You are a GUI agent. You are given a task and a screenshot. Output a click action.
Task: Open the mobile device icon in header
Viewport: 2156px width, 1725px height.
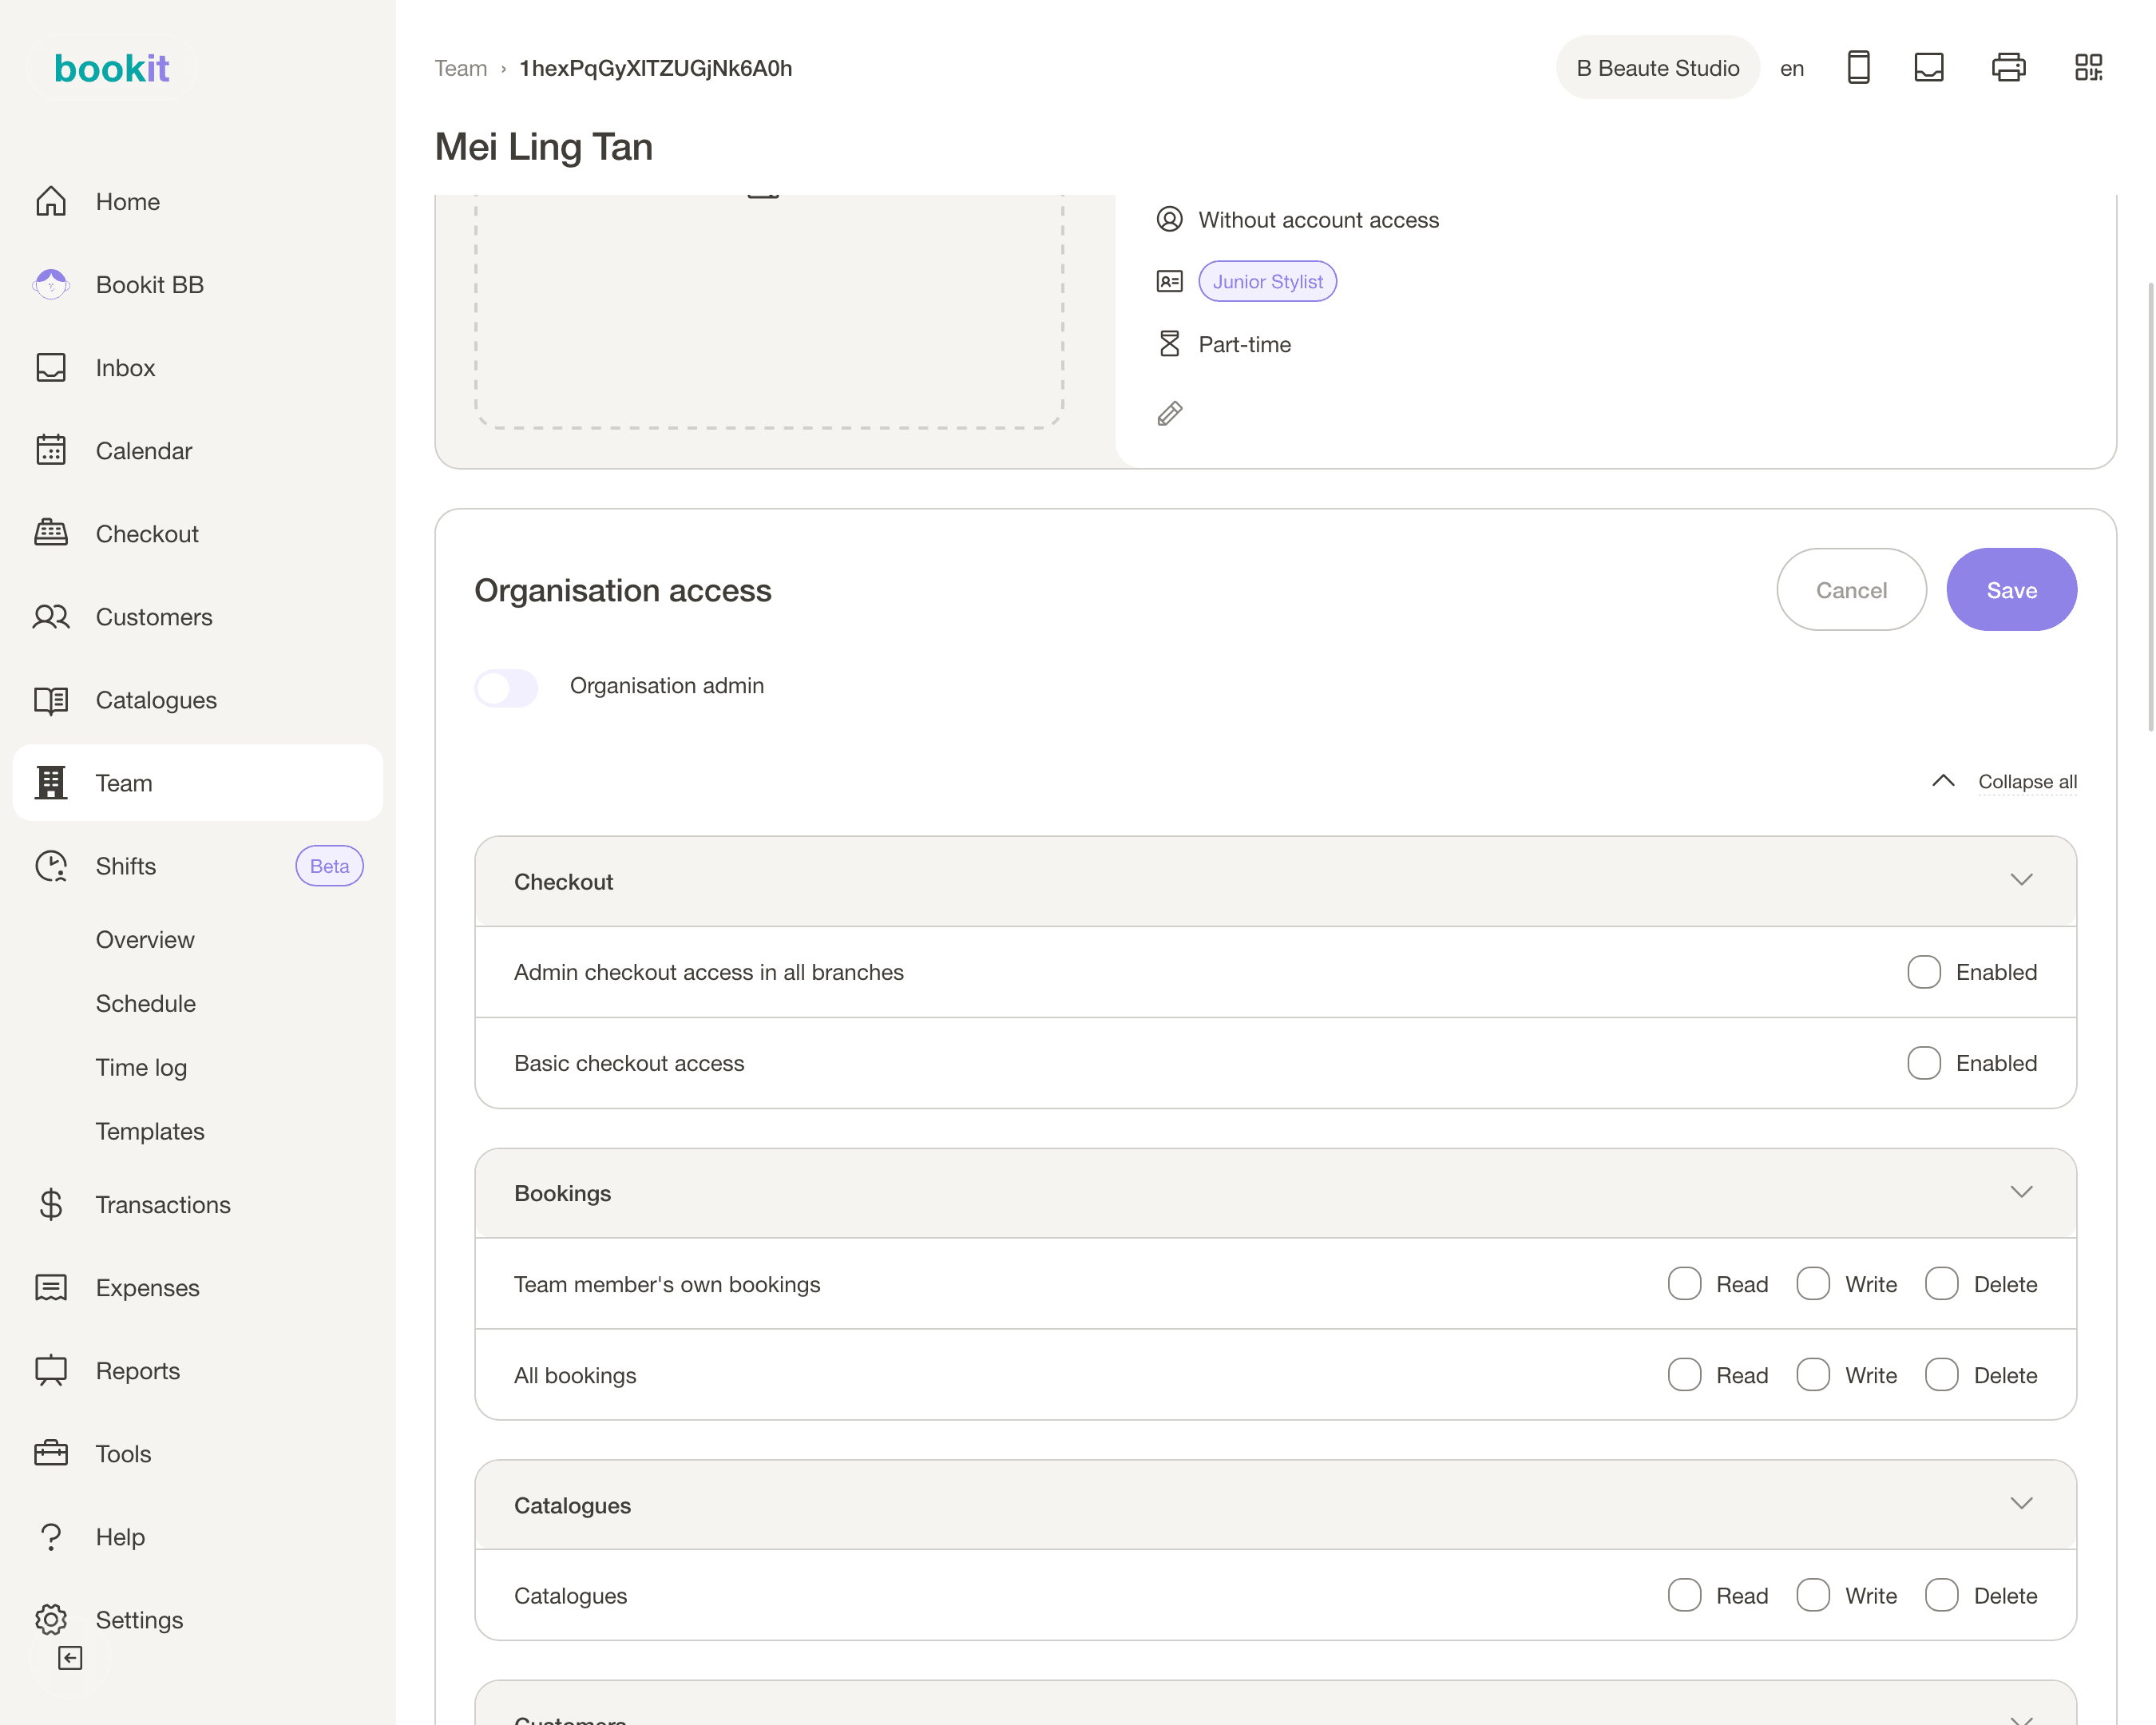coord(1858,68)
